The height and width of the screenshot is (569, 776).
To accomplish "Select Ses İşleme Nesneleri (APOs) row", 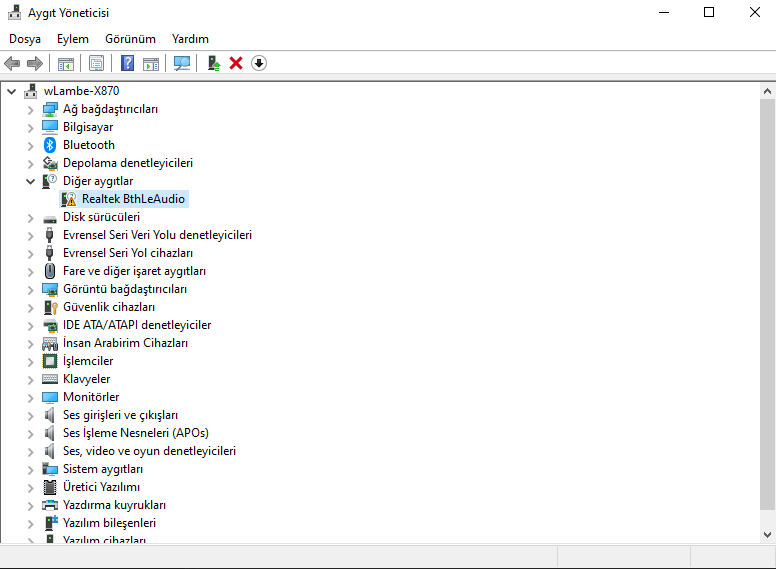I will pyautogui.click(x=136, y=433).
